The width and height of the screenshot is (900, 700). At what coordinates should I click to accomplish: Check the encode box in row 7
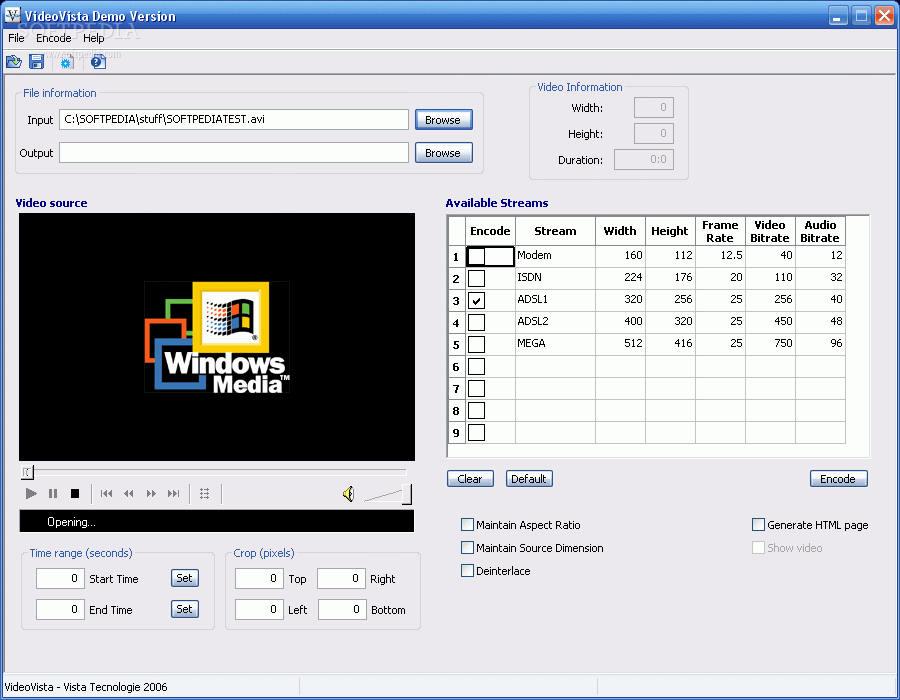[476, 388]
